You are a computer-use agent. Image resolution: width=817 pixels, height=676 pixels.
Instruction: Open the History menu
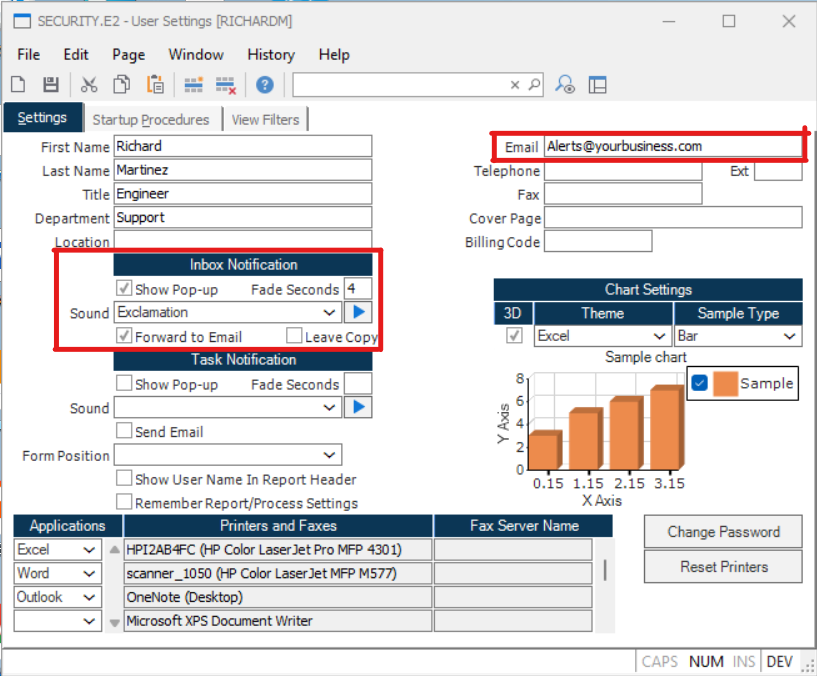[270, 54]
